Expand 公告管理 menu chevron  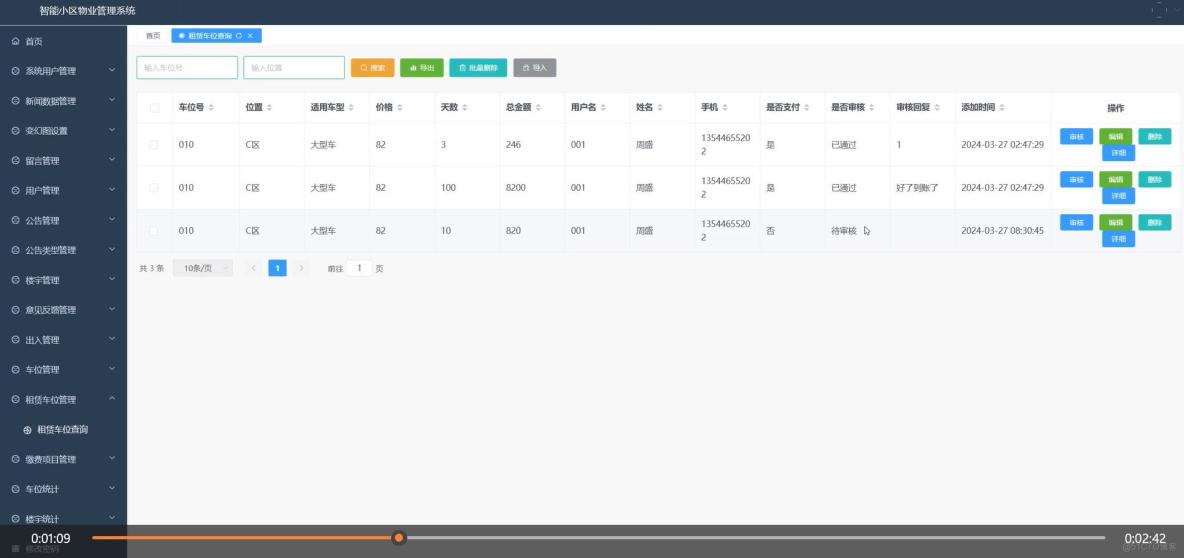click(x=112, y=220)
